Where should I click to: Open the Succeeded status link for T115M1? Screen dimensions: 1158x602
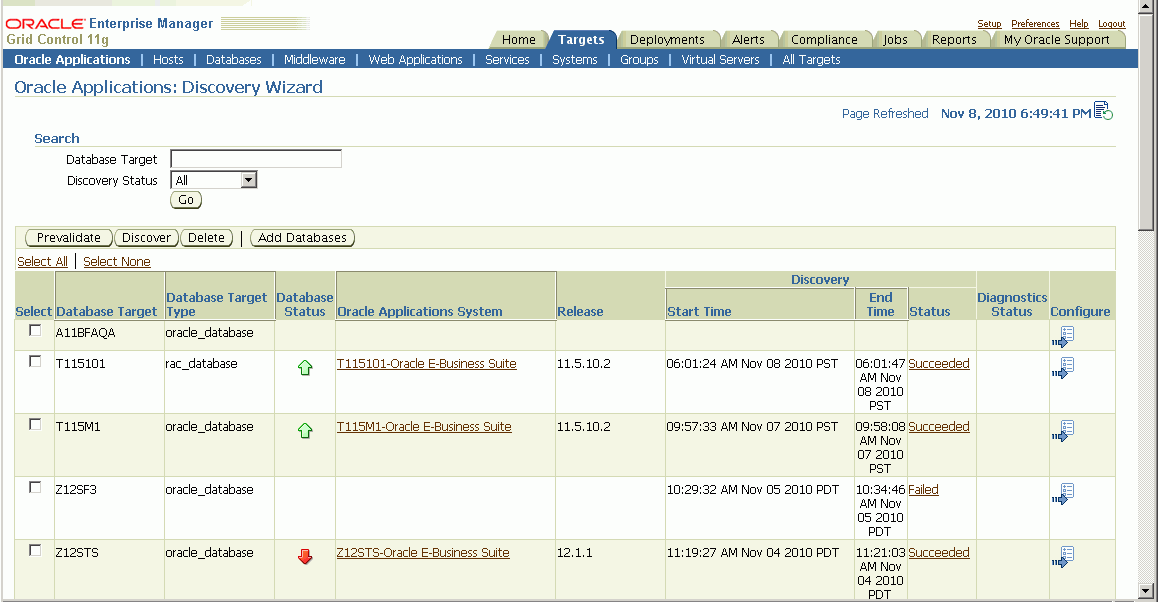pyautogui.click(x=939, y=426)
